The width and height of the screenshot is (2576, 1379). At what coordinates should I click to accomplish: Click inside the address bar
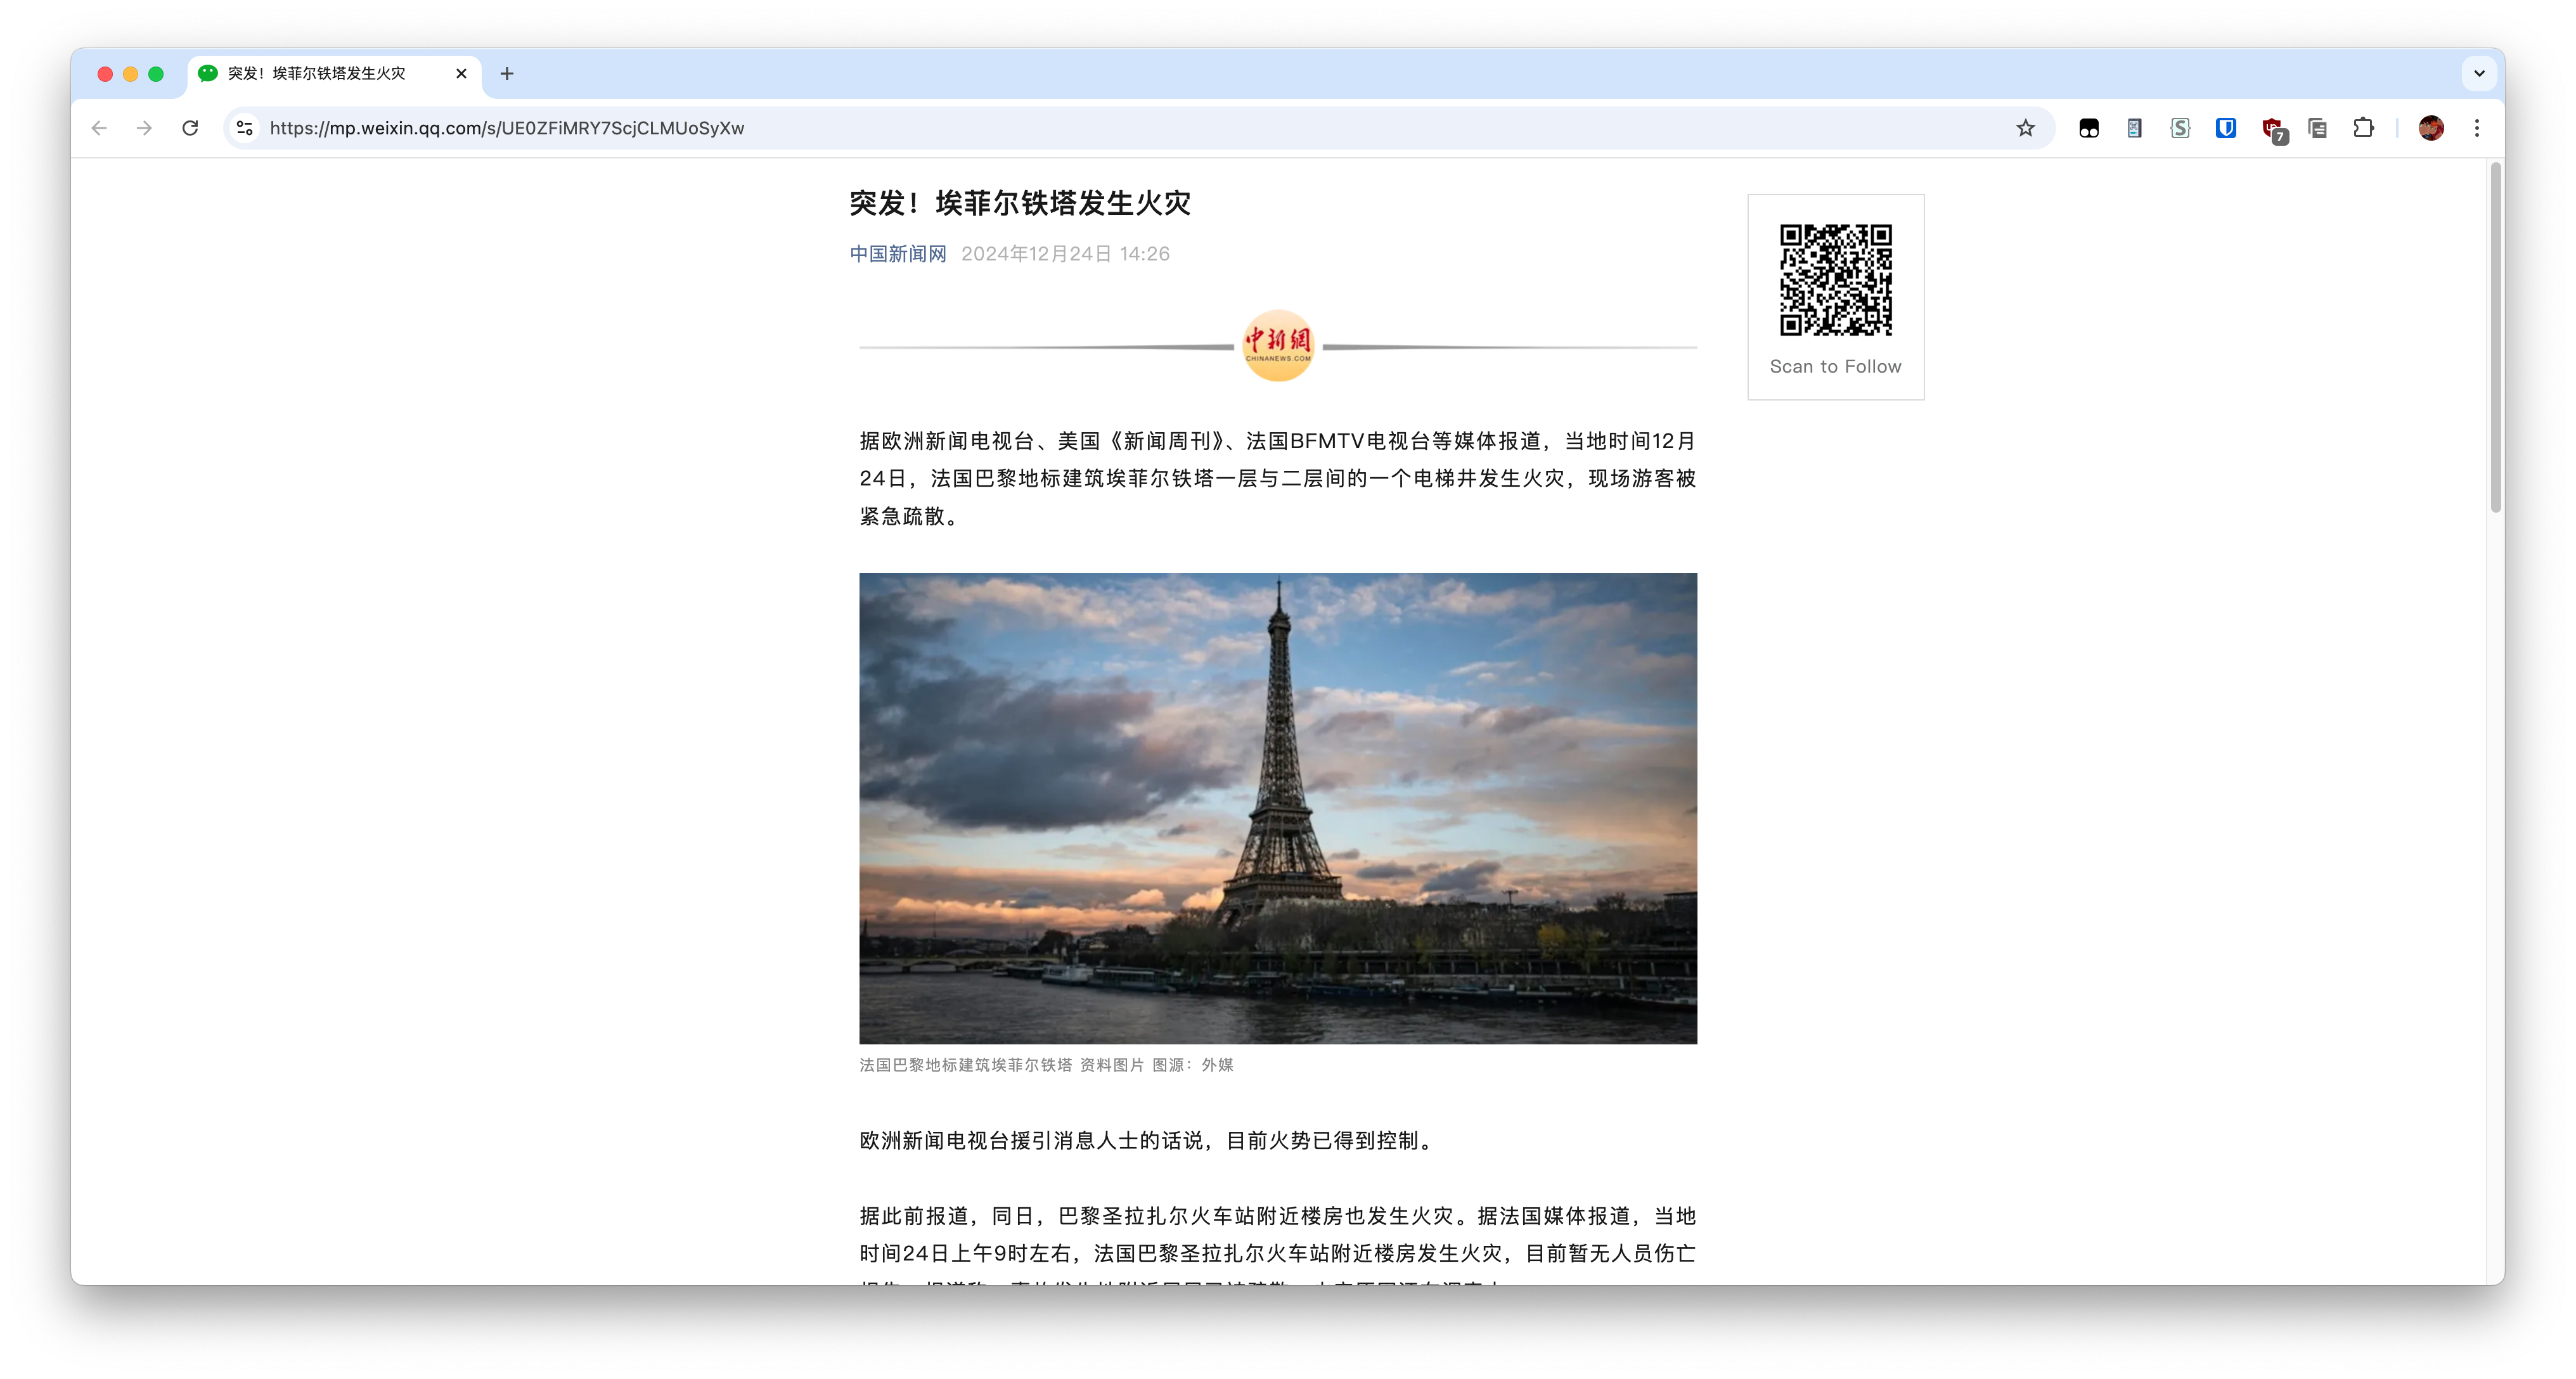(x=700, y=128)
